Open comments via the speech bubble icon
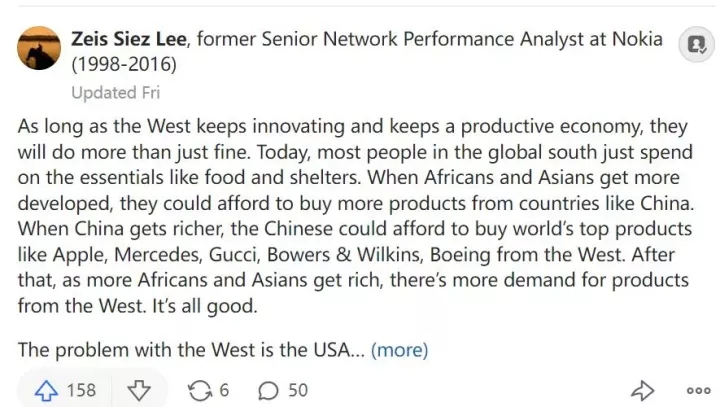720x407 pixels. 268,389
